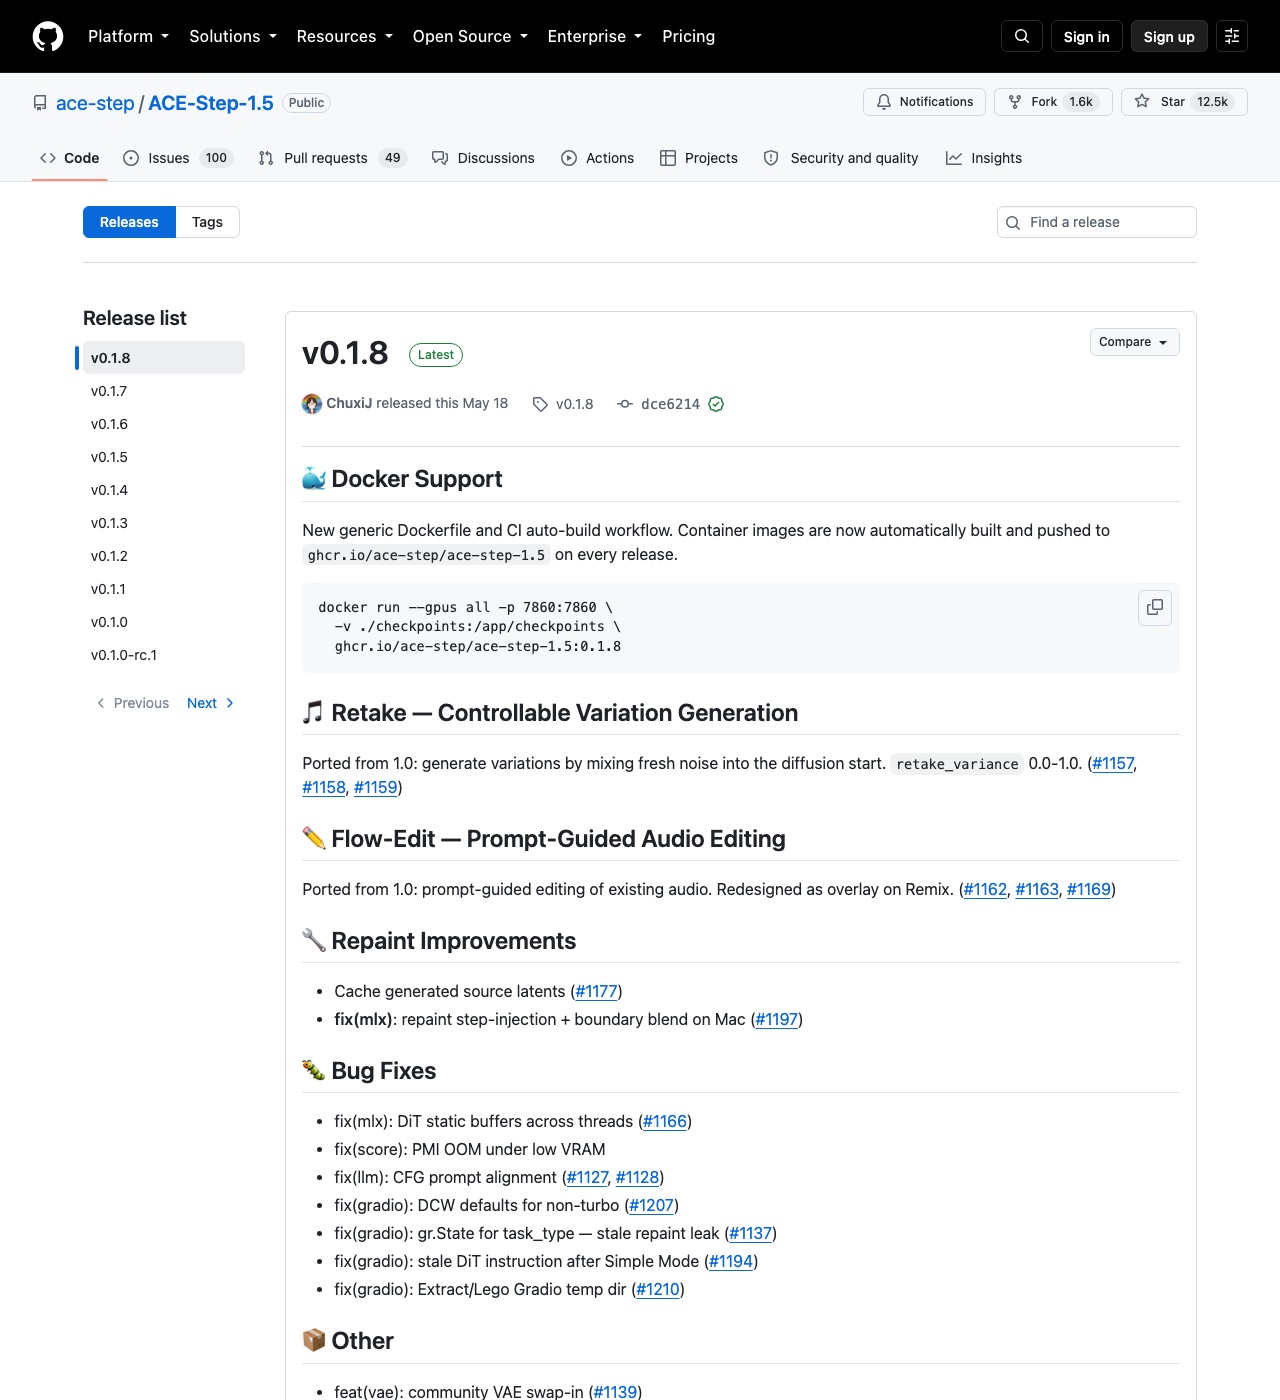Open pull request #1194
Viewport: 1280px width, 1400px height.
pos(731,1261)
